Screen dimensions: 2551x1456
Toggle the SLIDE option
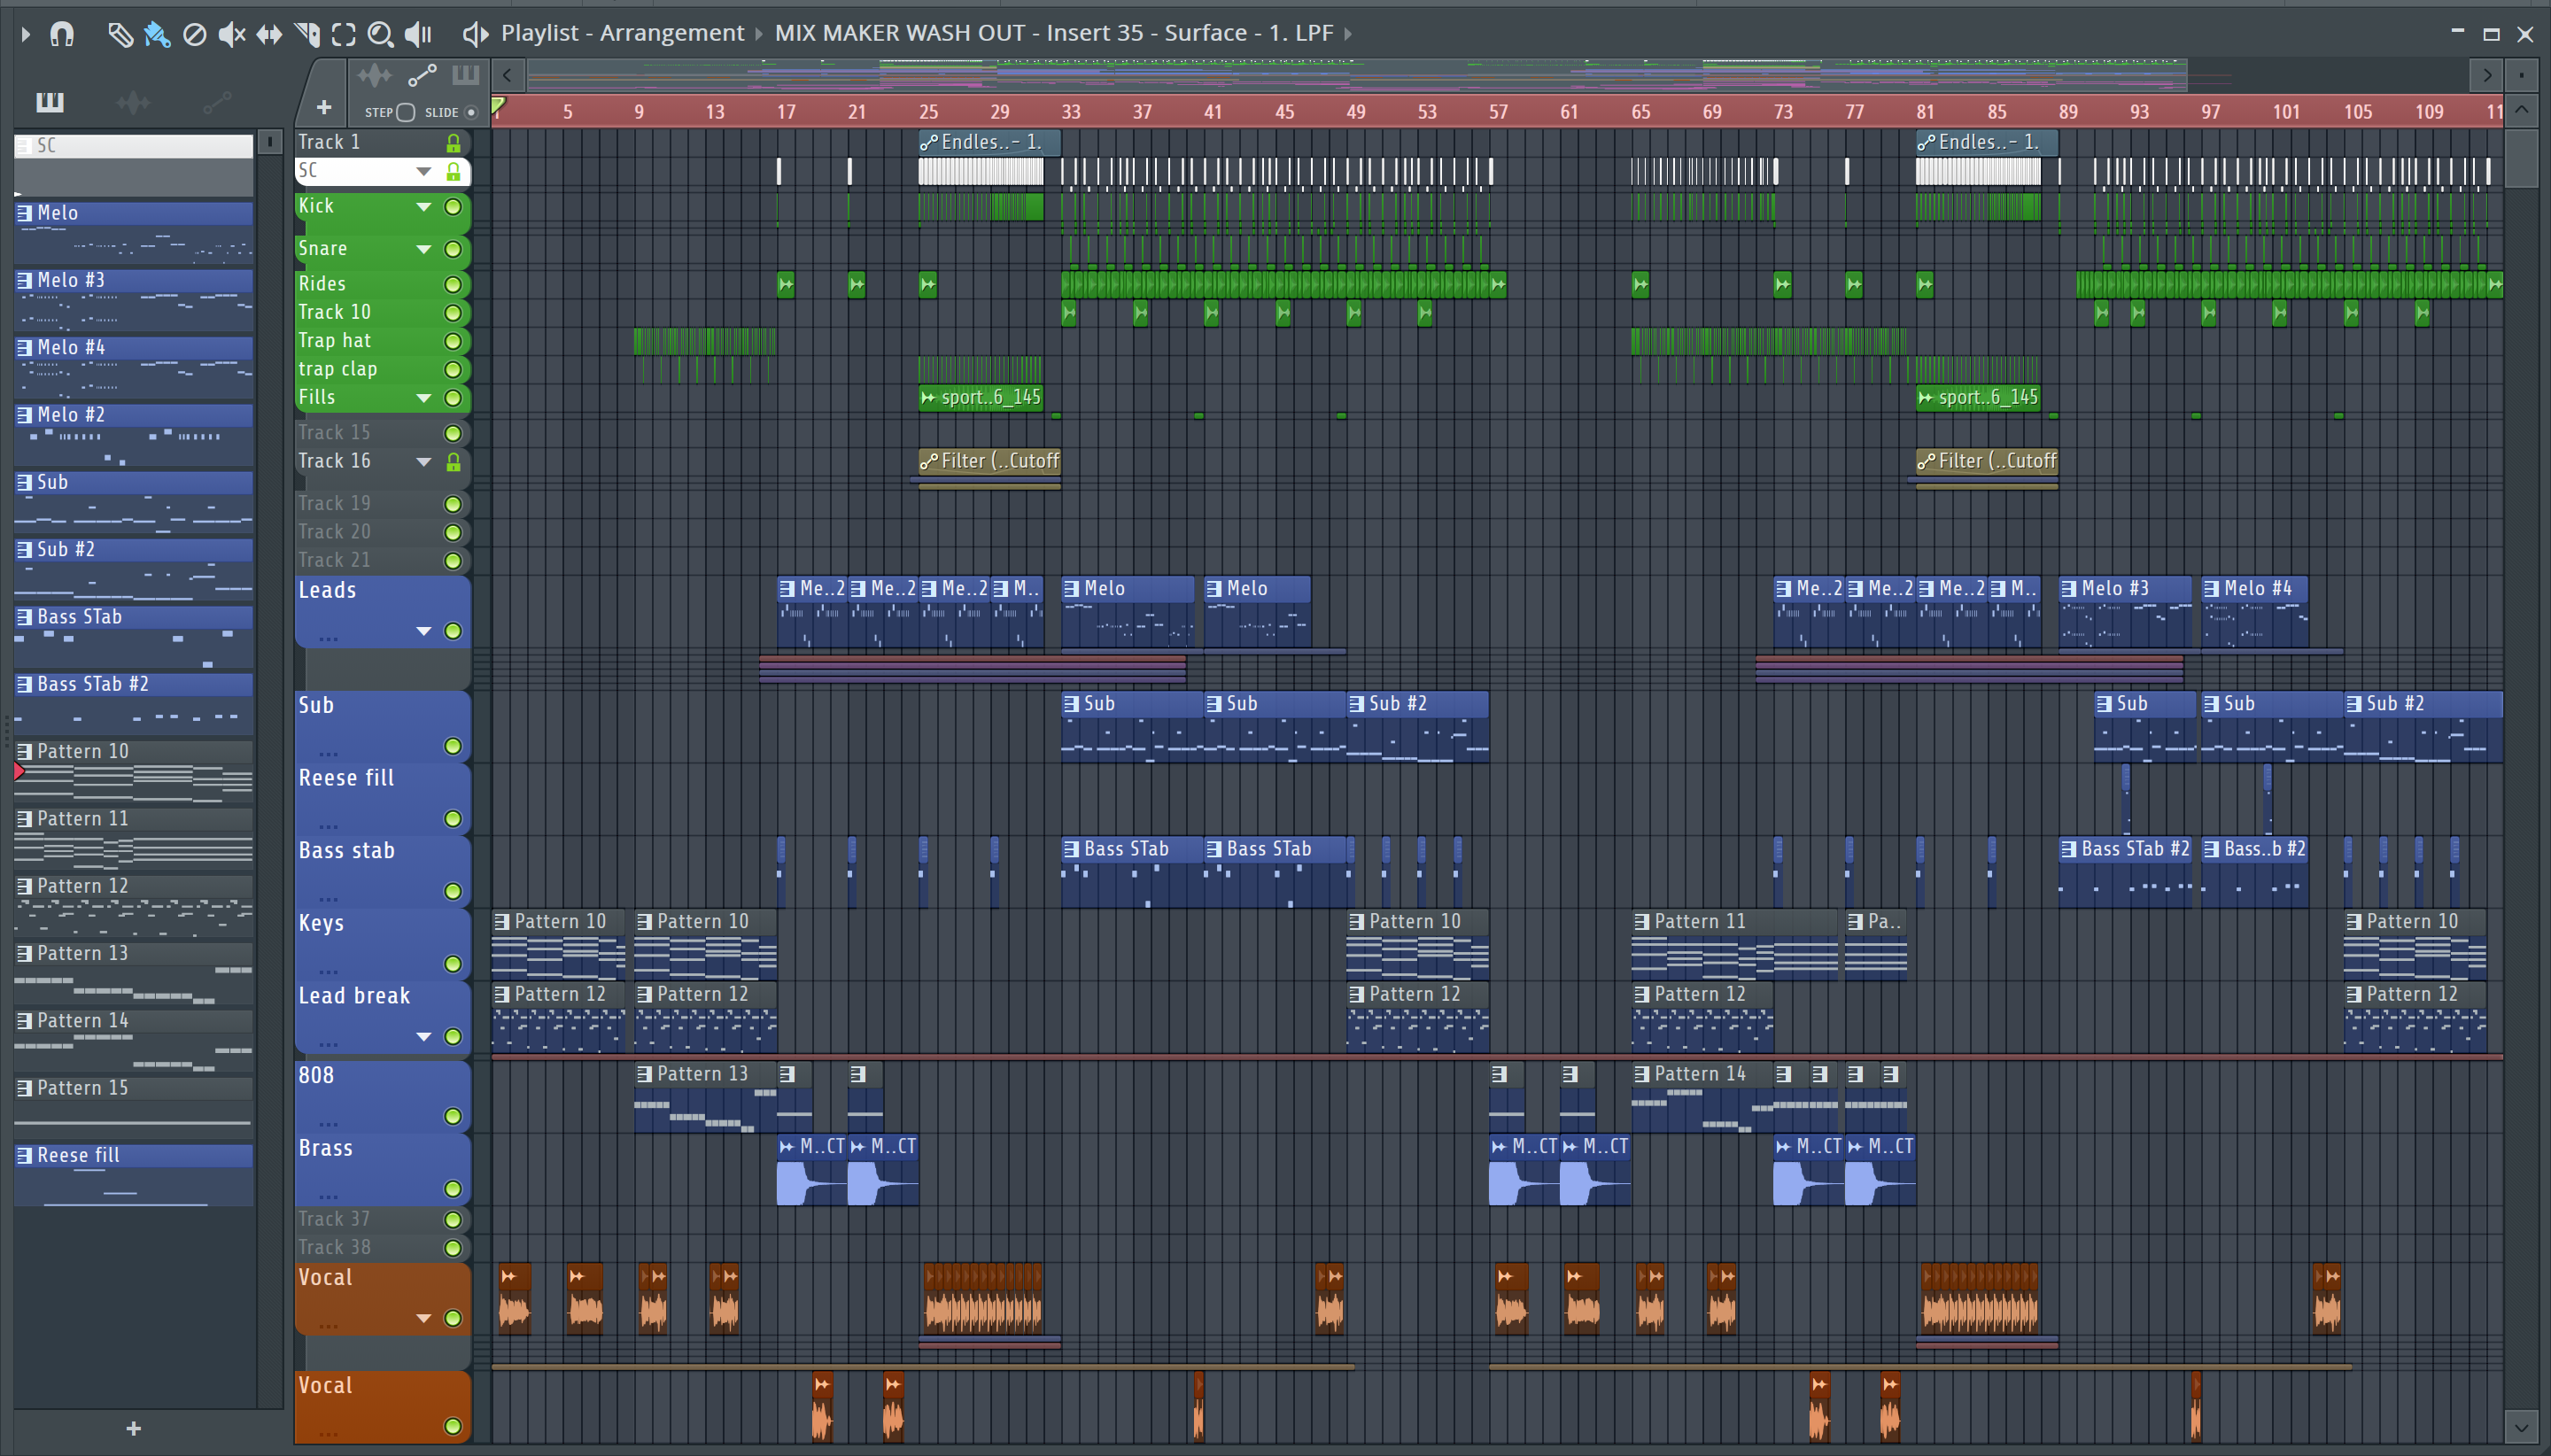coord(471,112)
